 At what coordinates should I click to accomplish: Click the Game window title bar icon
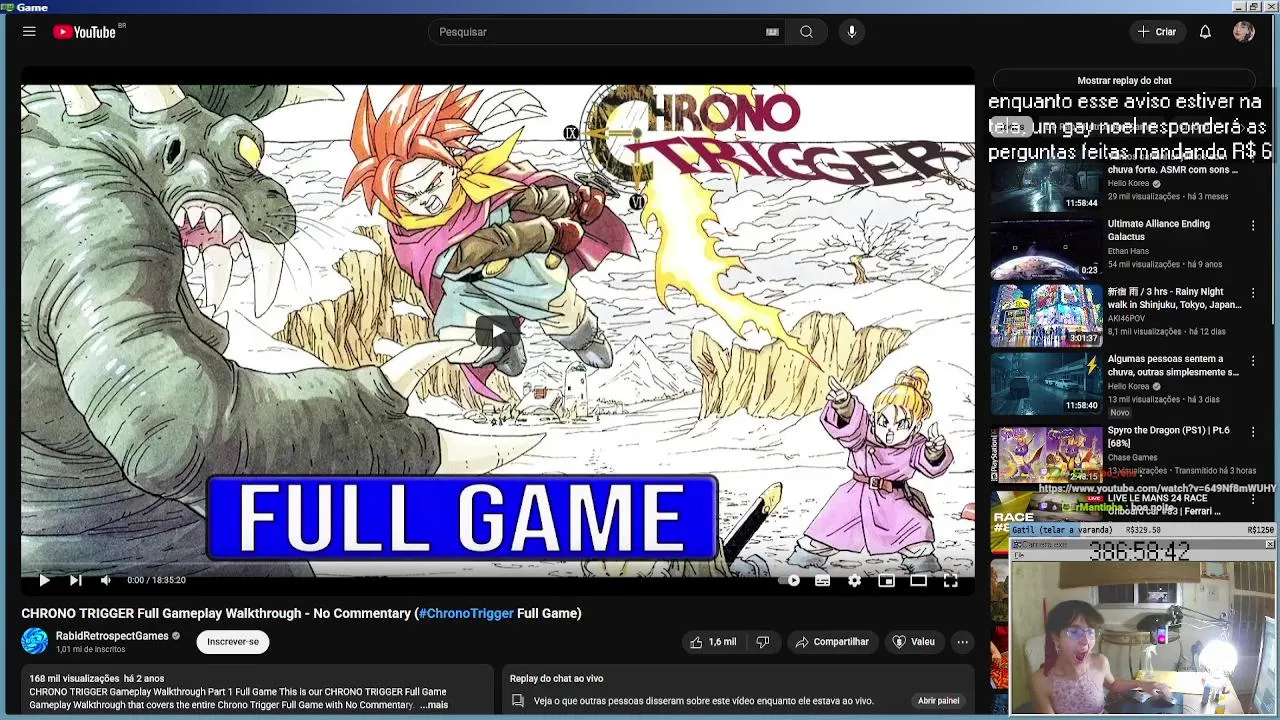coord(7,7)
